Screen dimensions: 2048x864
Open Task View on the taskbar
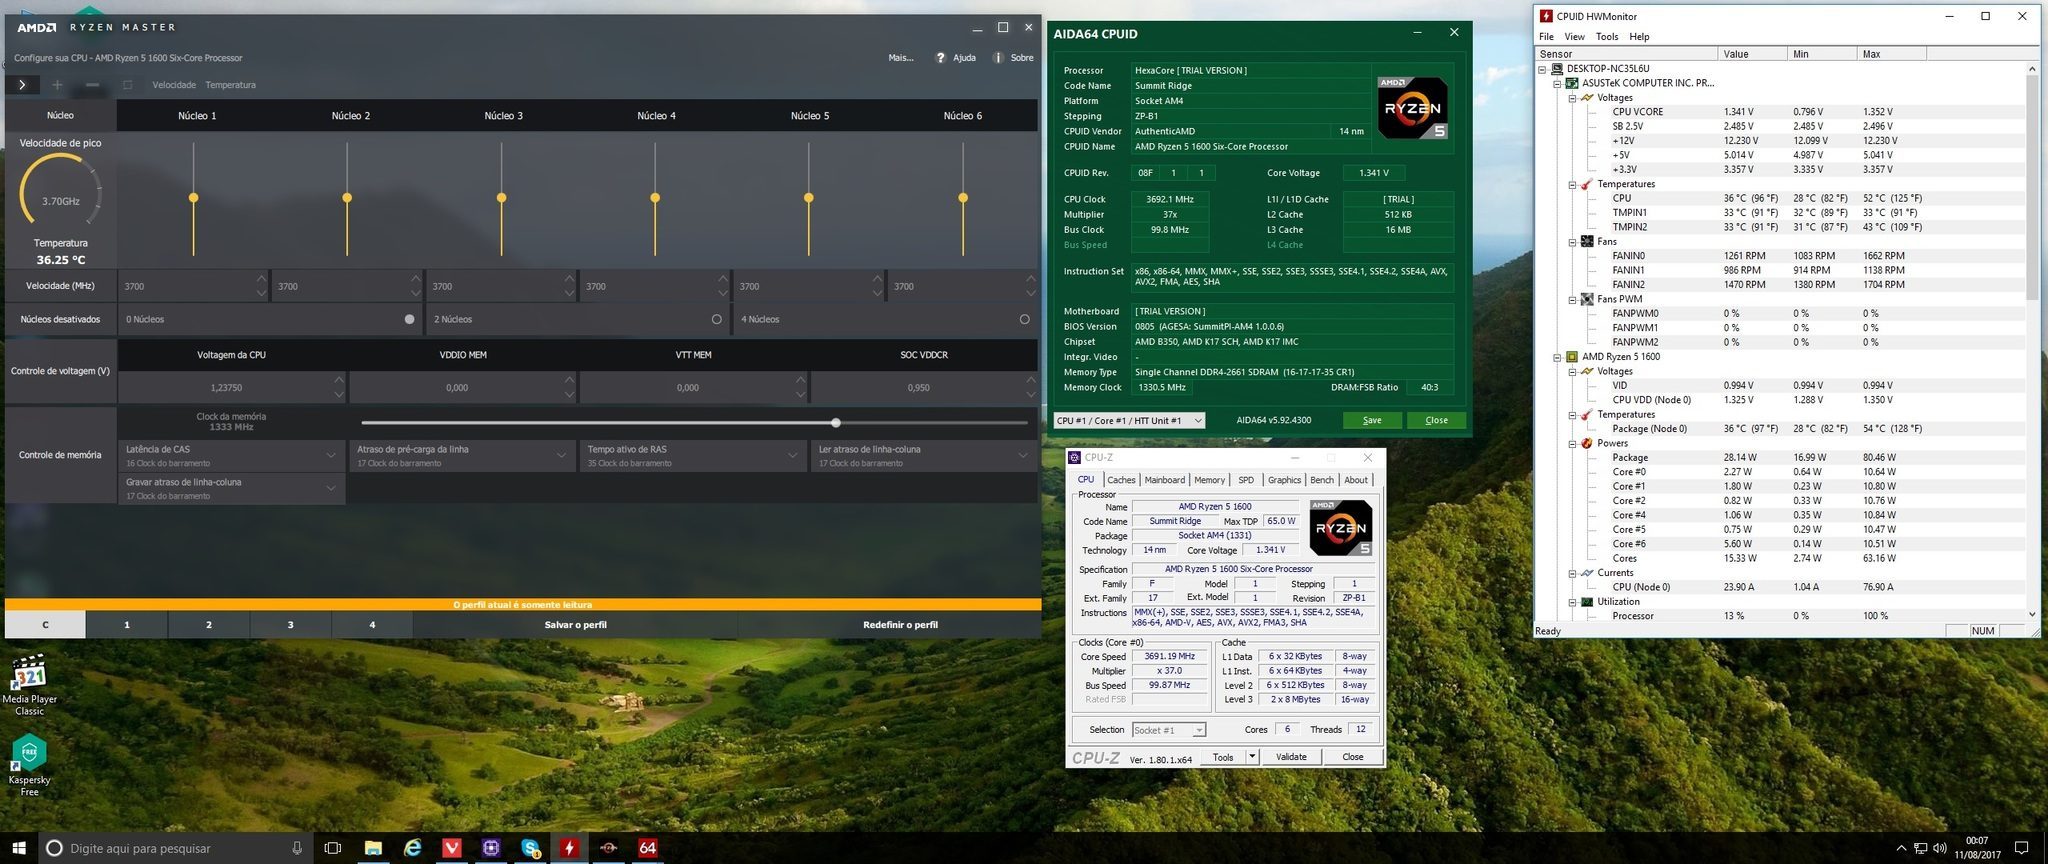(333, 848)
